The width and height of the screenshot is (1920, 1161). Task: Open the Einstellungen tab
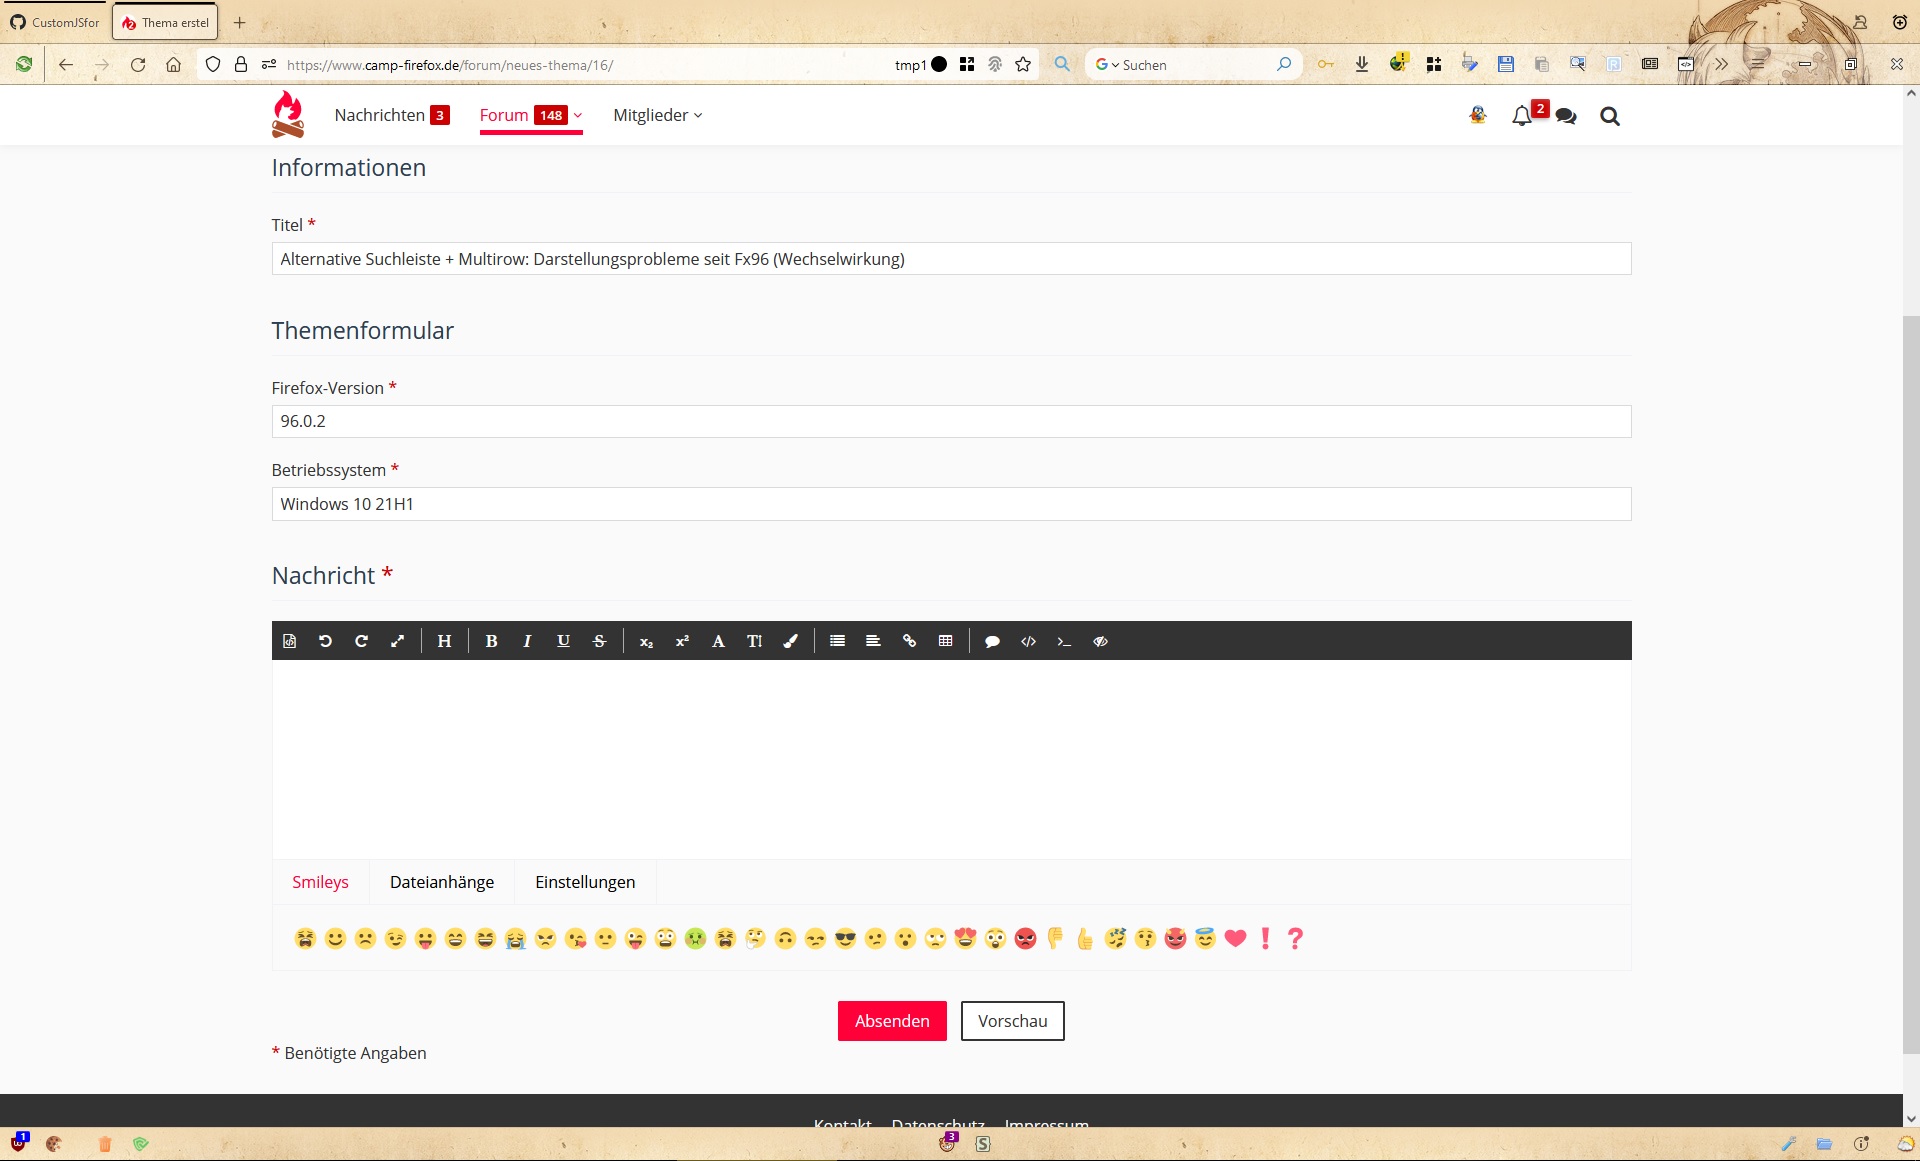[x=584, y=882]
